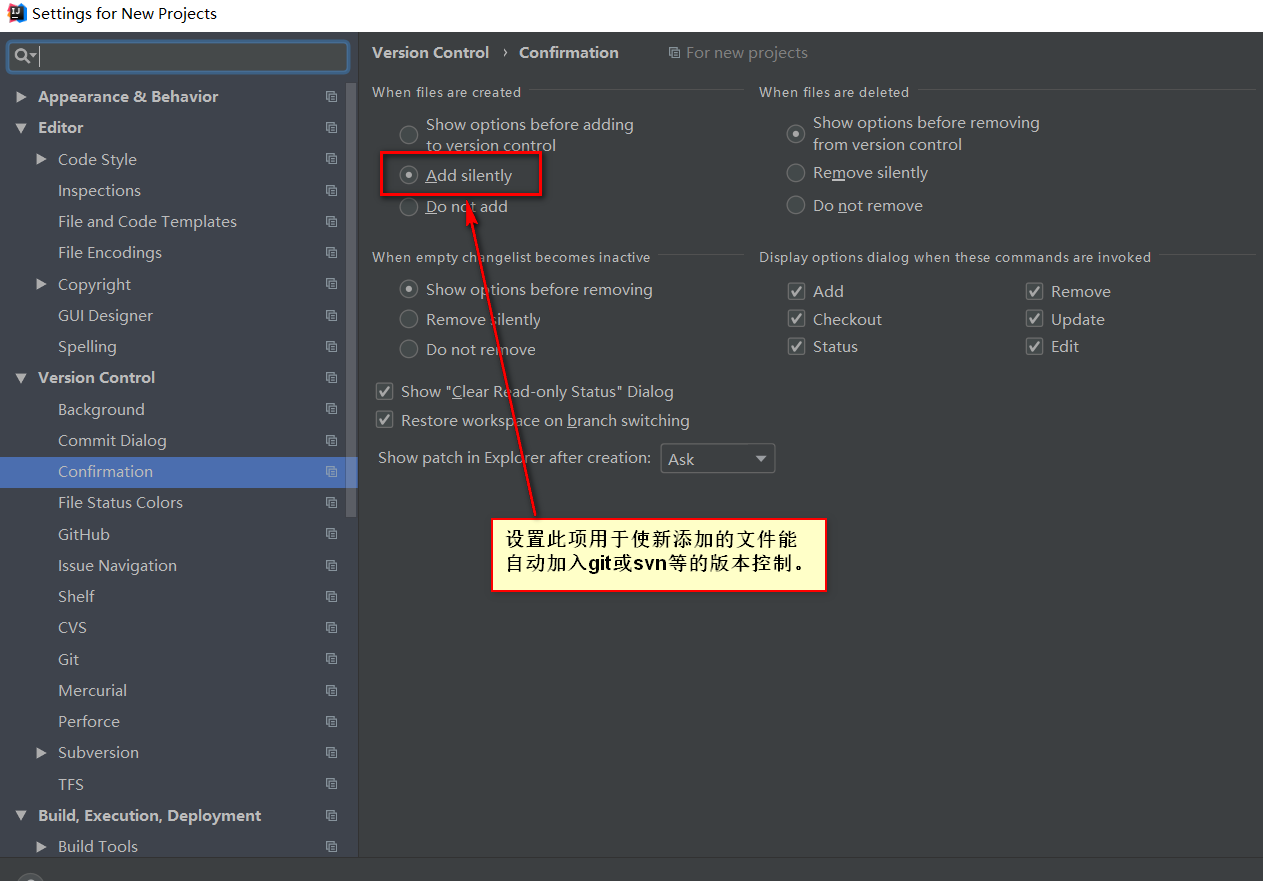Expand the Appearance & Behavior section
This screenshot has height=881, width=1263.
[x=21, y=97]
